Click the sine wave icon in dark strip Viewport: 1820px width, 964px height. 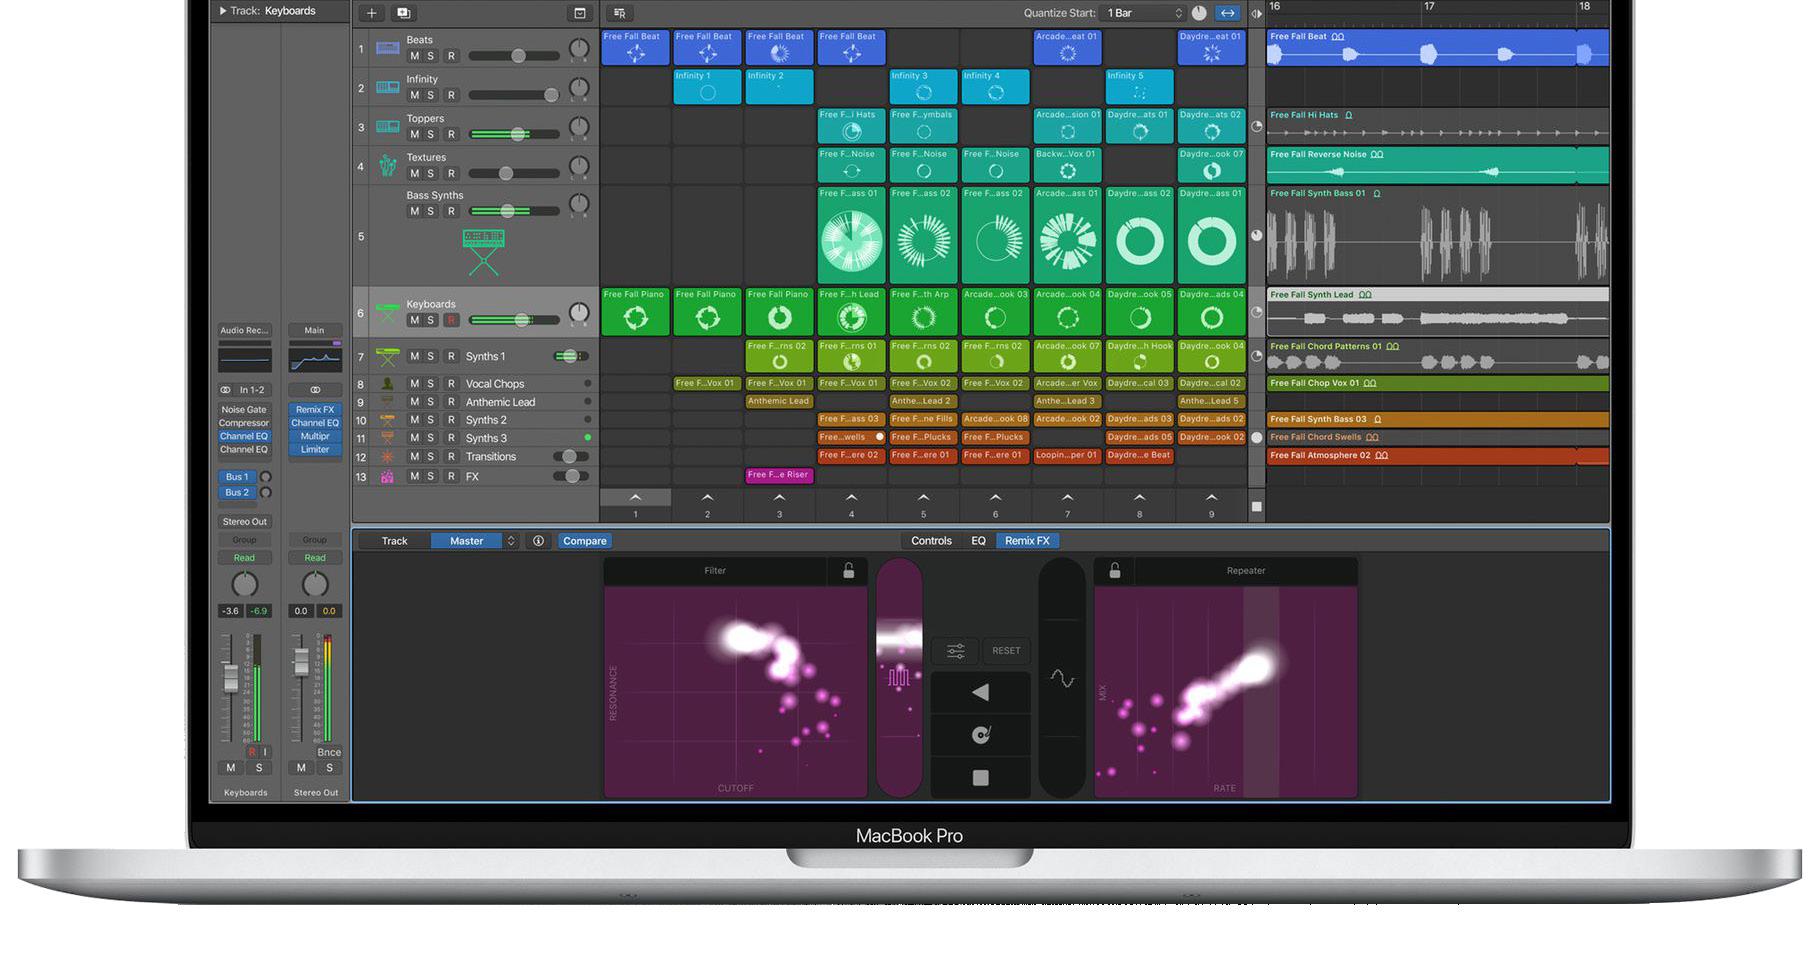pos(1062,678)
